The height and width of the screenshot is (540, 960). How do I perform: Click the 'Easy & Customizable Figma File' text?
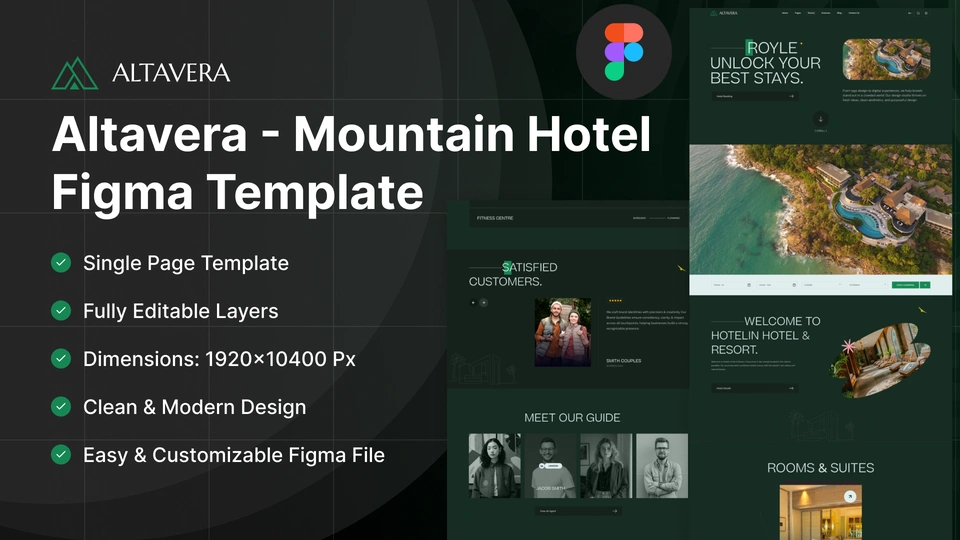(234, 455)
